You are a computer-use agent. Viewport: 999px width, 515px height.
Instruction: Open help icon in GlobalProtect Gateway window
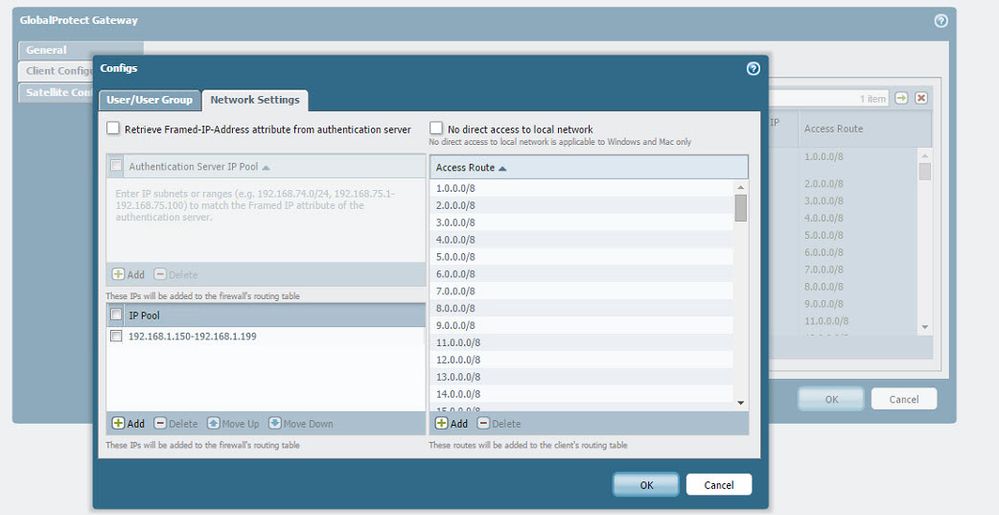(x=940, y=21)
